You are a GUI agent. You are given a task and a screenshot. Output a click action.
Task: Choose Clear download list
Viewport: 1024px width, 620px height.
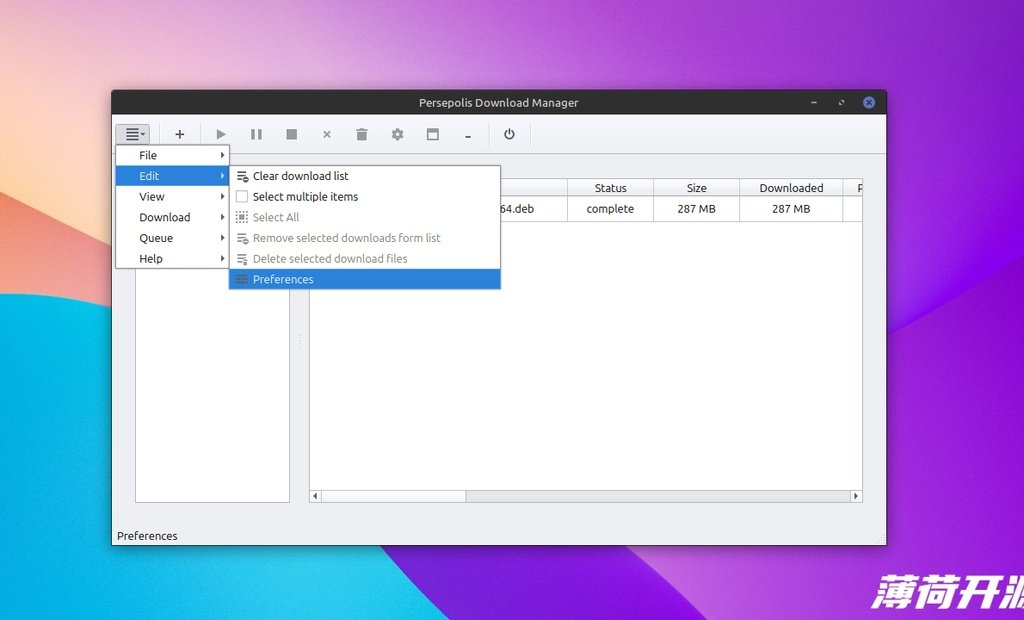(365, 176)
